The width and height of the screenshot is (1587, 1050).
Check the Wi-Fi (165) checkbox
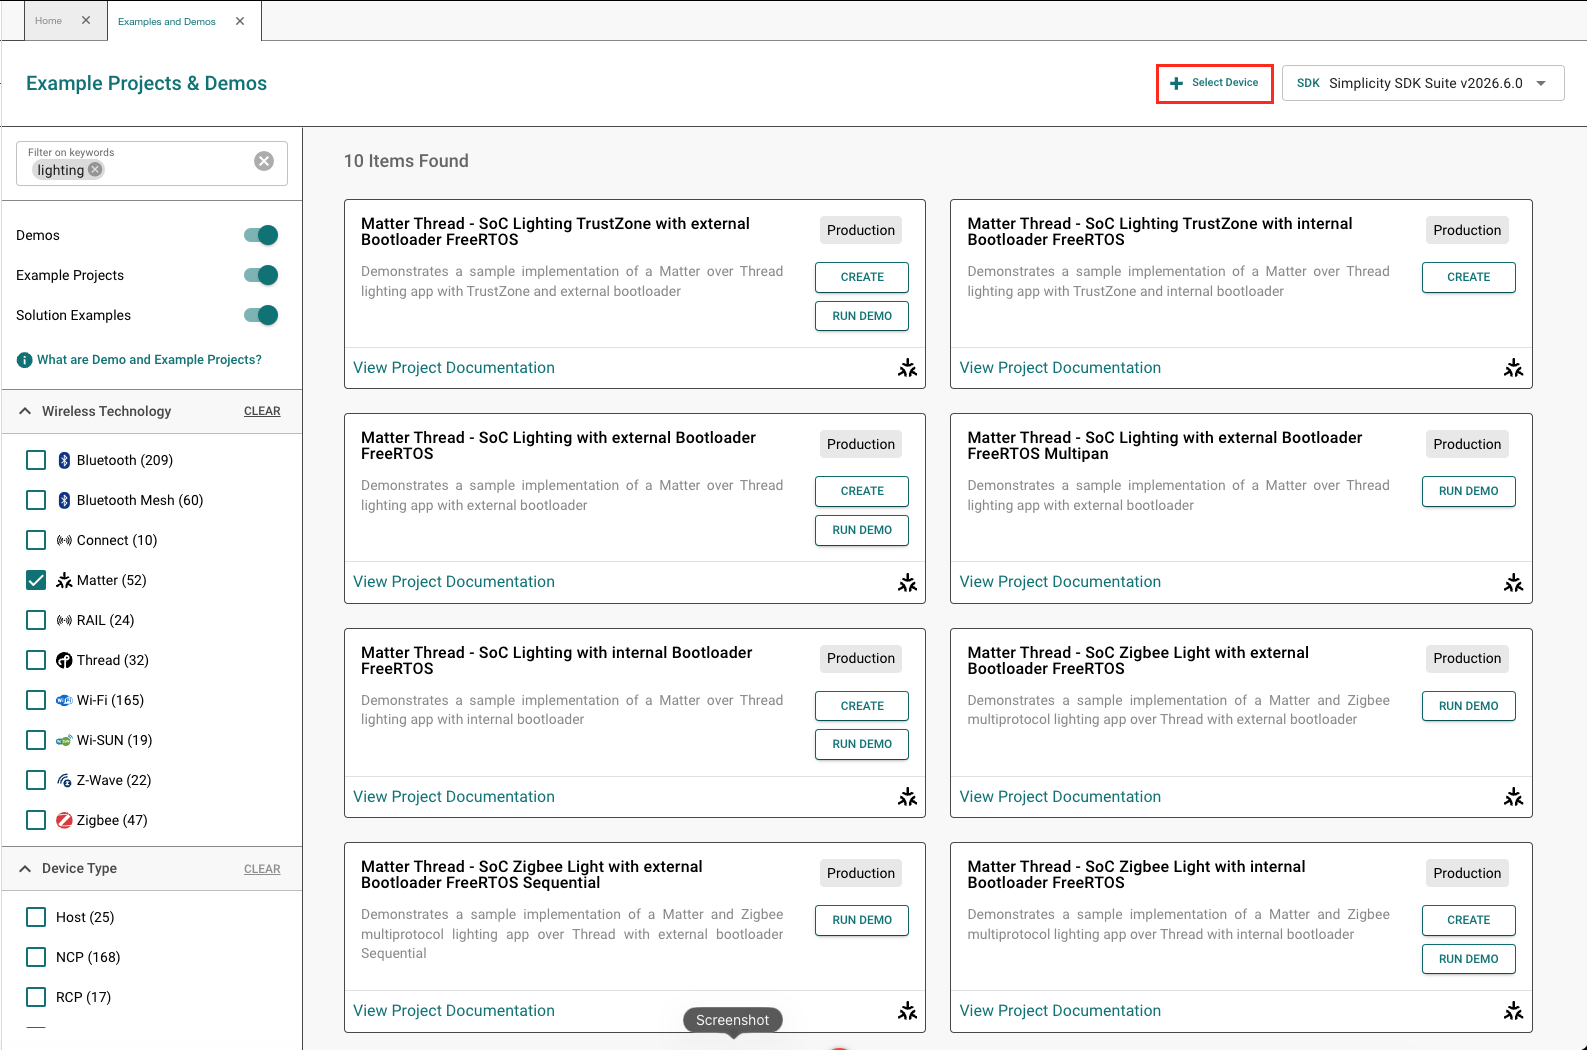(x=36, y=700)
